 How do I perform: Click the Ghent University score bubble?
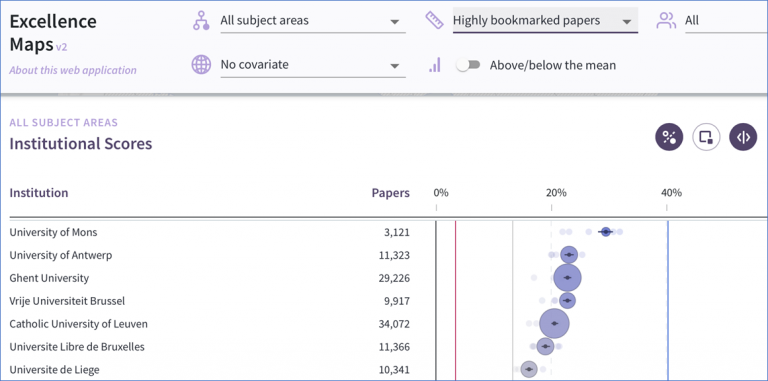567,278
